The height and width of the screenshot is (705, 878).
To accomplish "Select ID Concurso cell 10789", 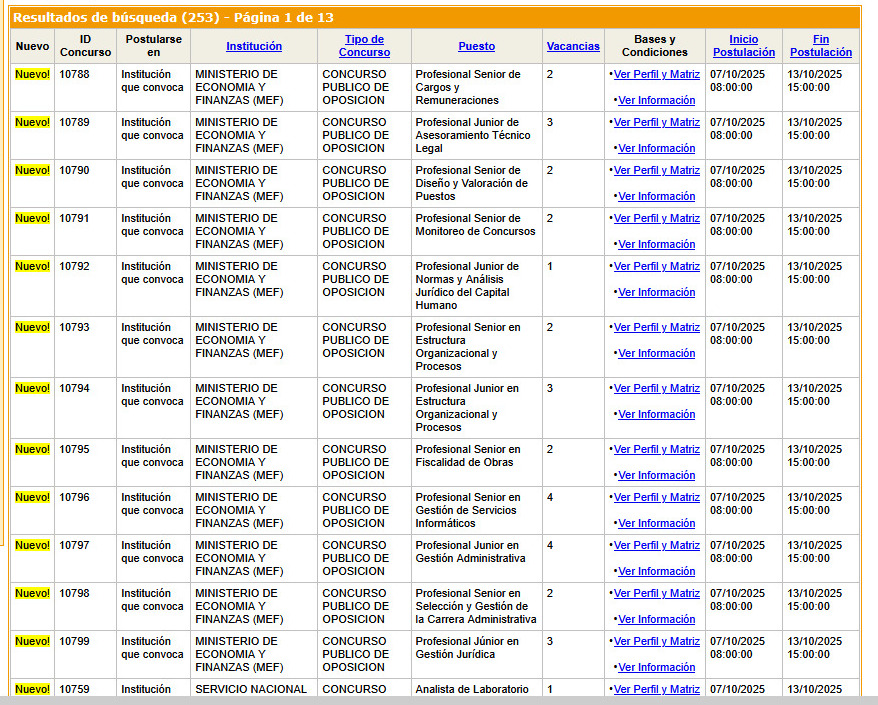I will click(x=74, y=122).
